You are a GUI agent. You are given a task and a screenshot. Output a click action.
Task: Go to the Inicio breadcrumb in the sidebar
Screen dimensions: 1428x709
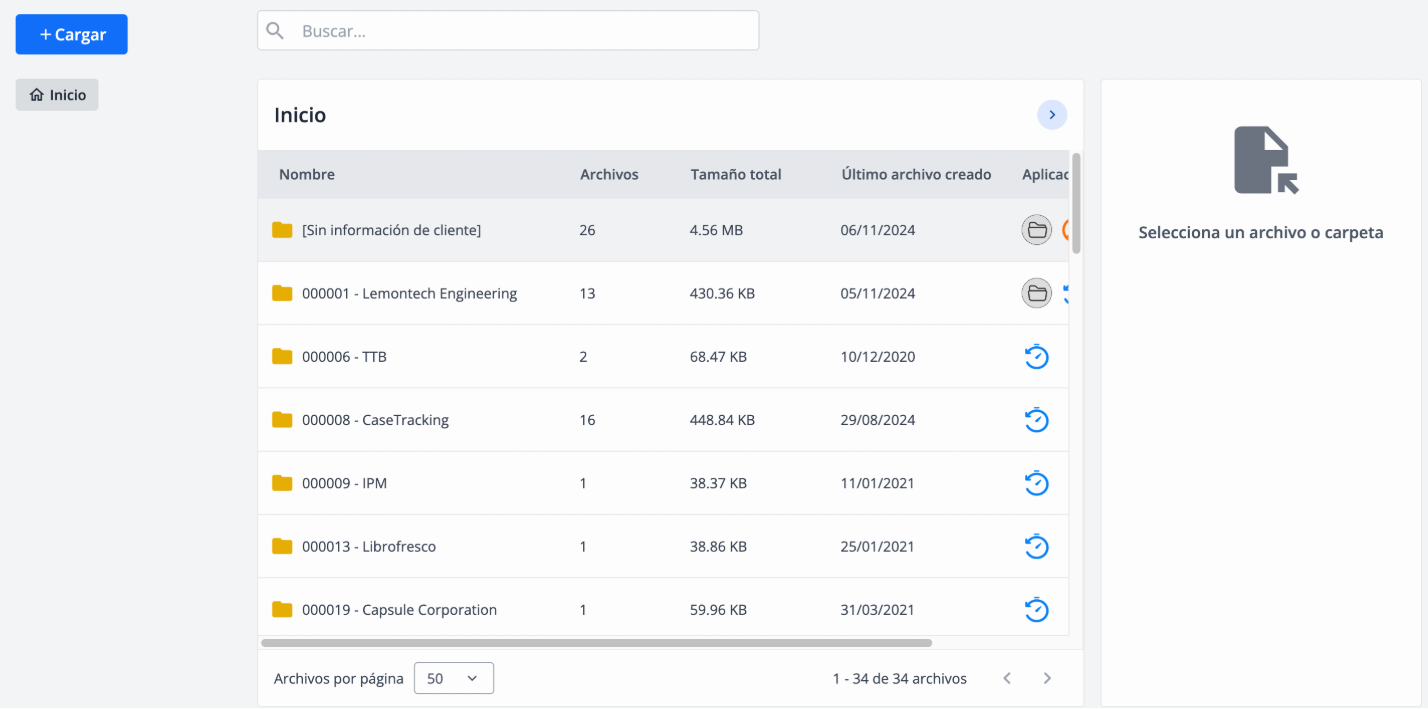pos(57,95)
